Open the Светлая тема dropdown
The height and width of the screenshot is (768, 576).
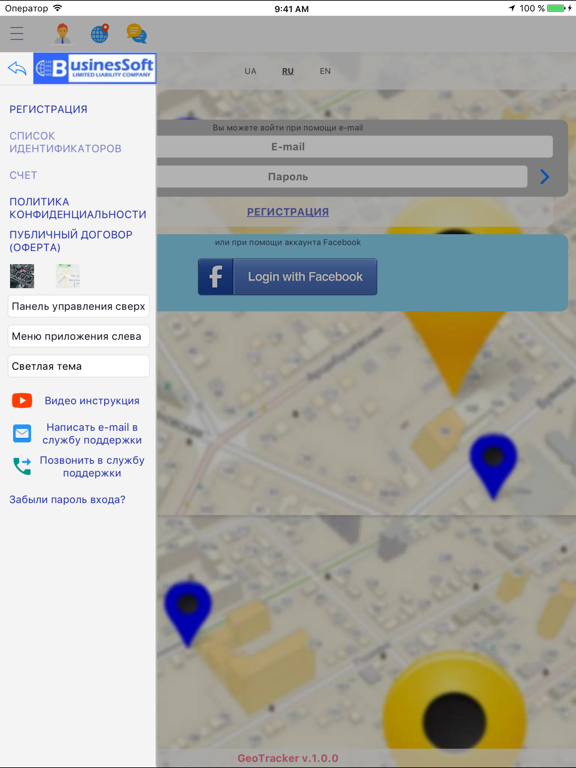78,366
